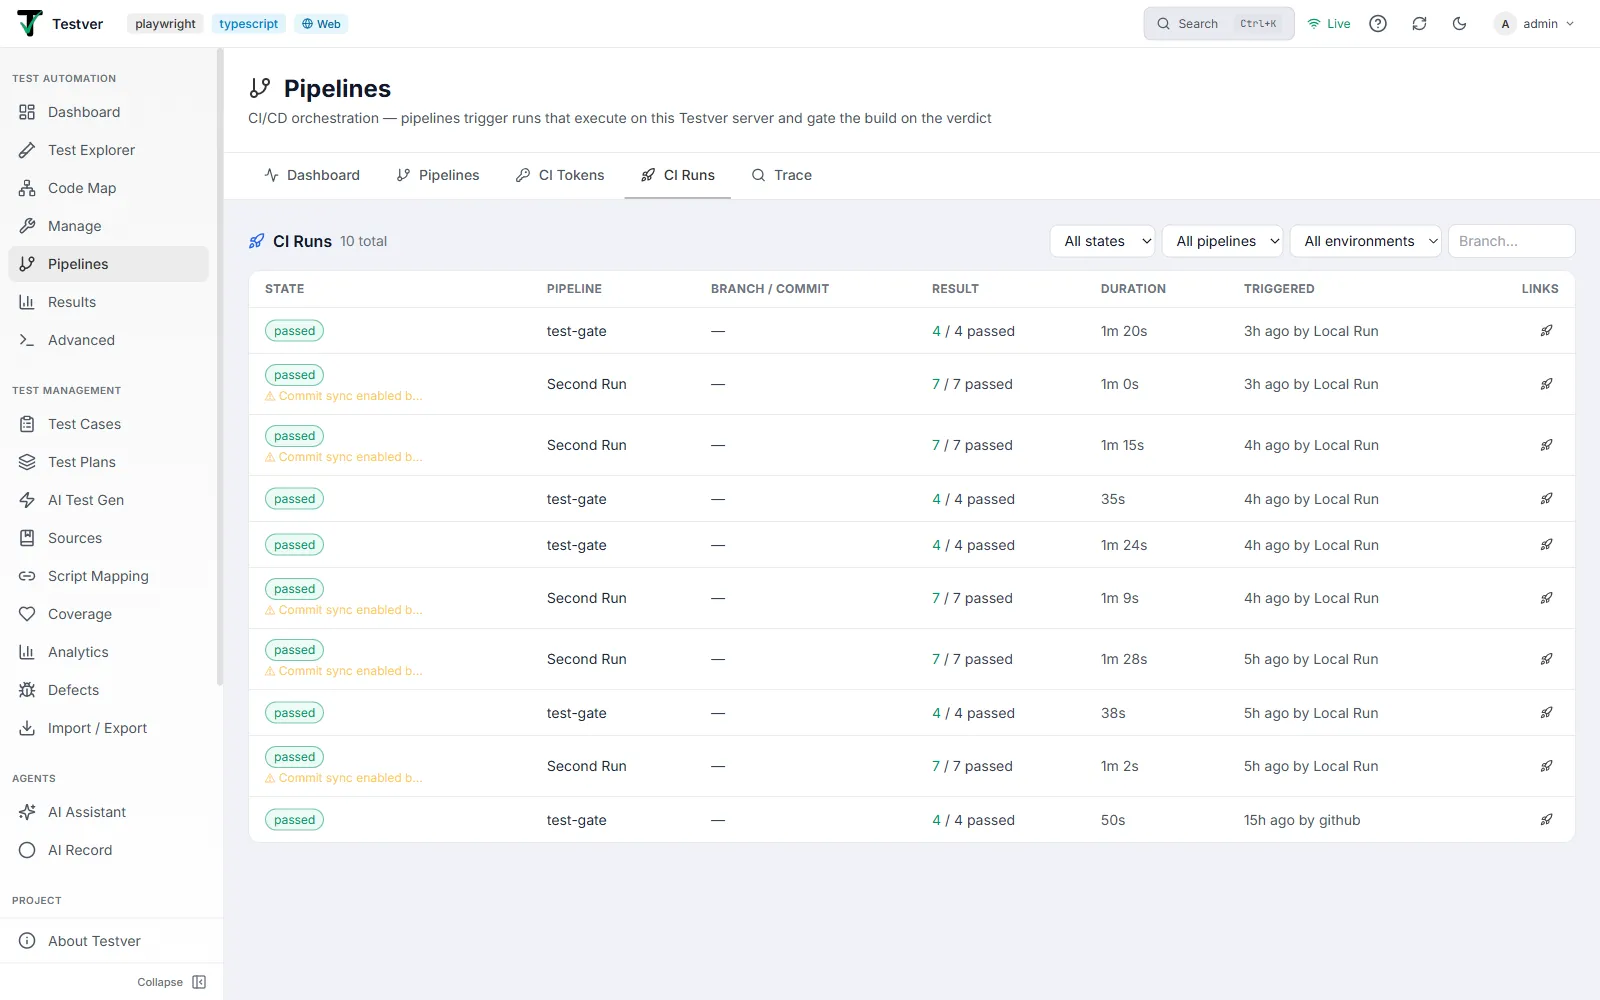This screenshot has height=1000, width=1600.
Task: Click the Web platform tag
Action: click(321, 24)
